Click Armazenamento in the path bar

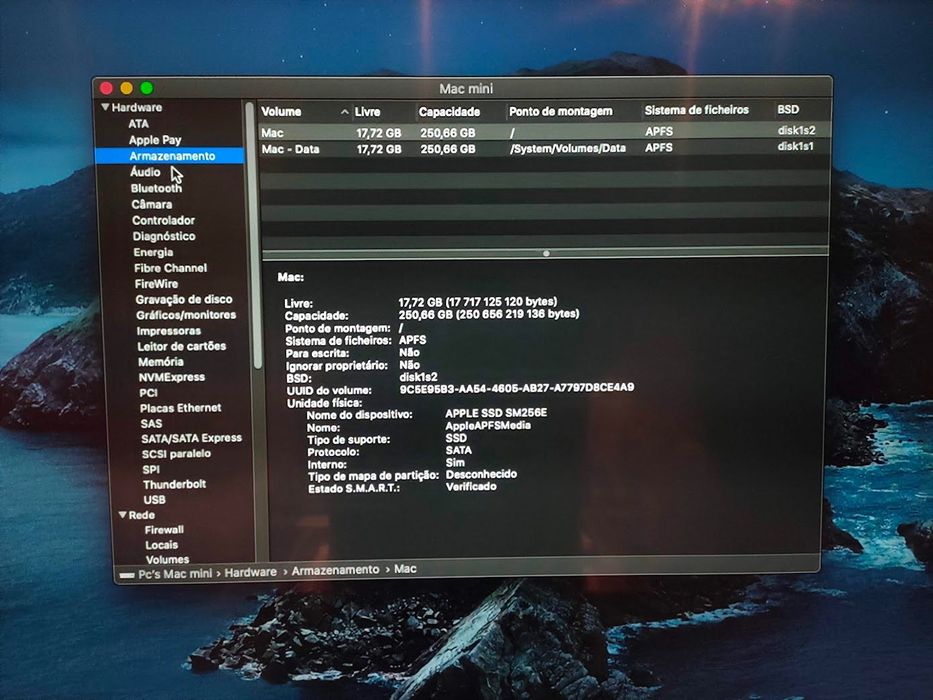(335, 570)
